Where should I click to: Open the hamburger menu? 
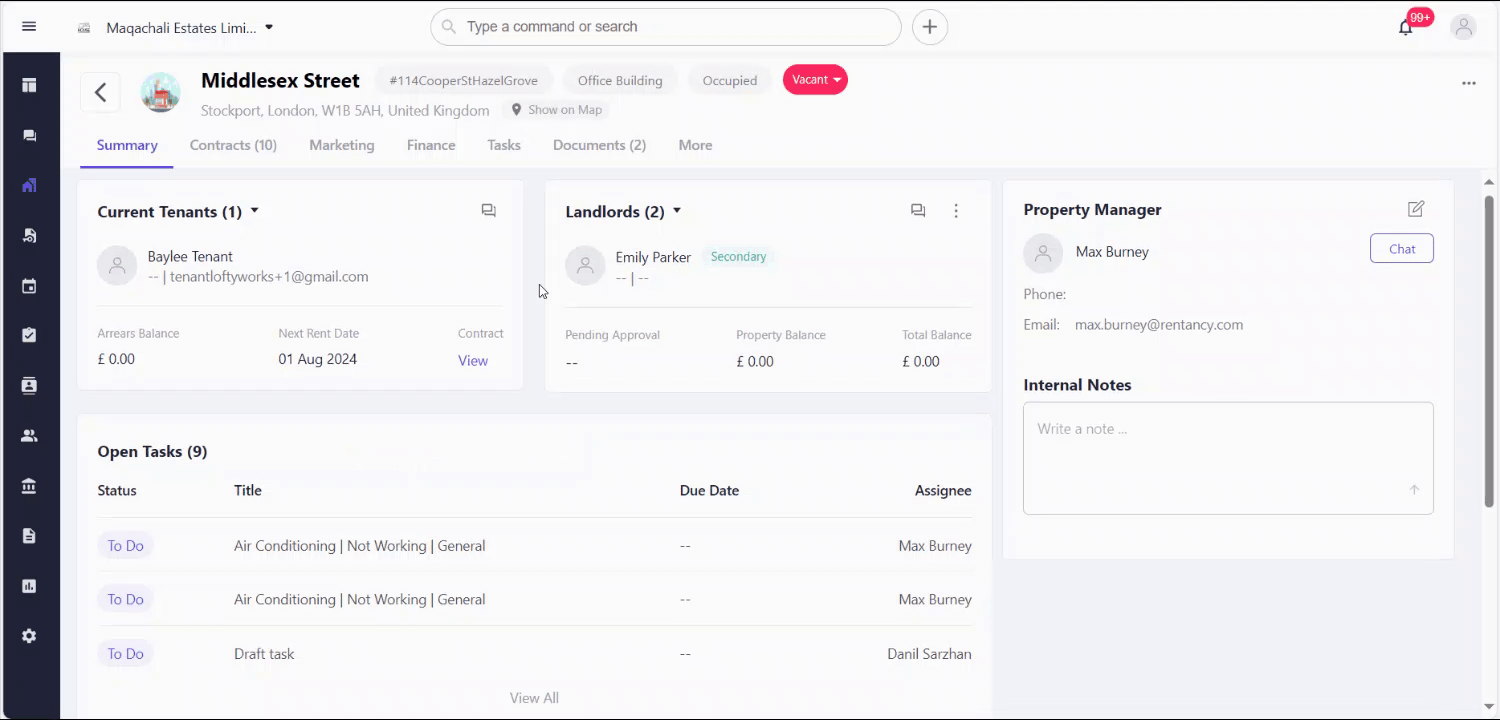pos(29,27)
